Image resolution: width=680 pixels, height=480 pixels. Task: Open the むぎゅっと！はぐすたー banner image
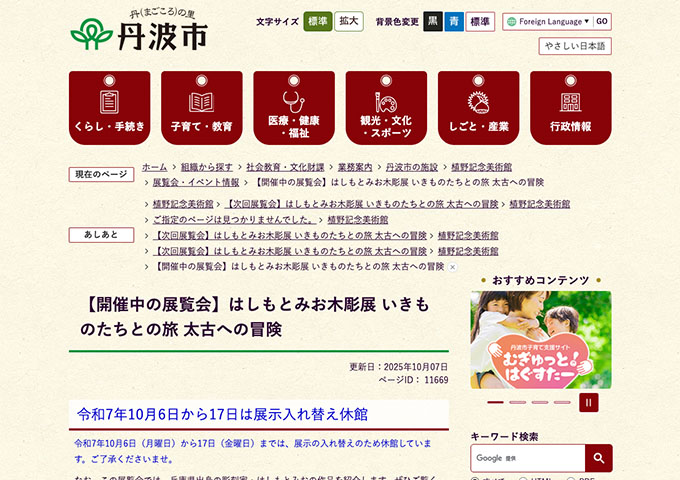[x=541, y=340]
